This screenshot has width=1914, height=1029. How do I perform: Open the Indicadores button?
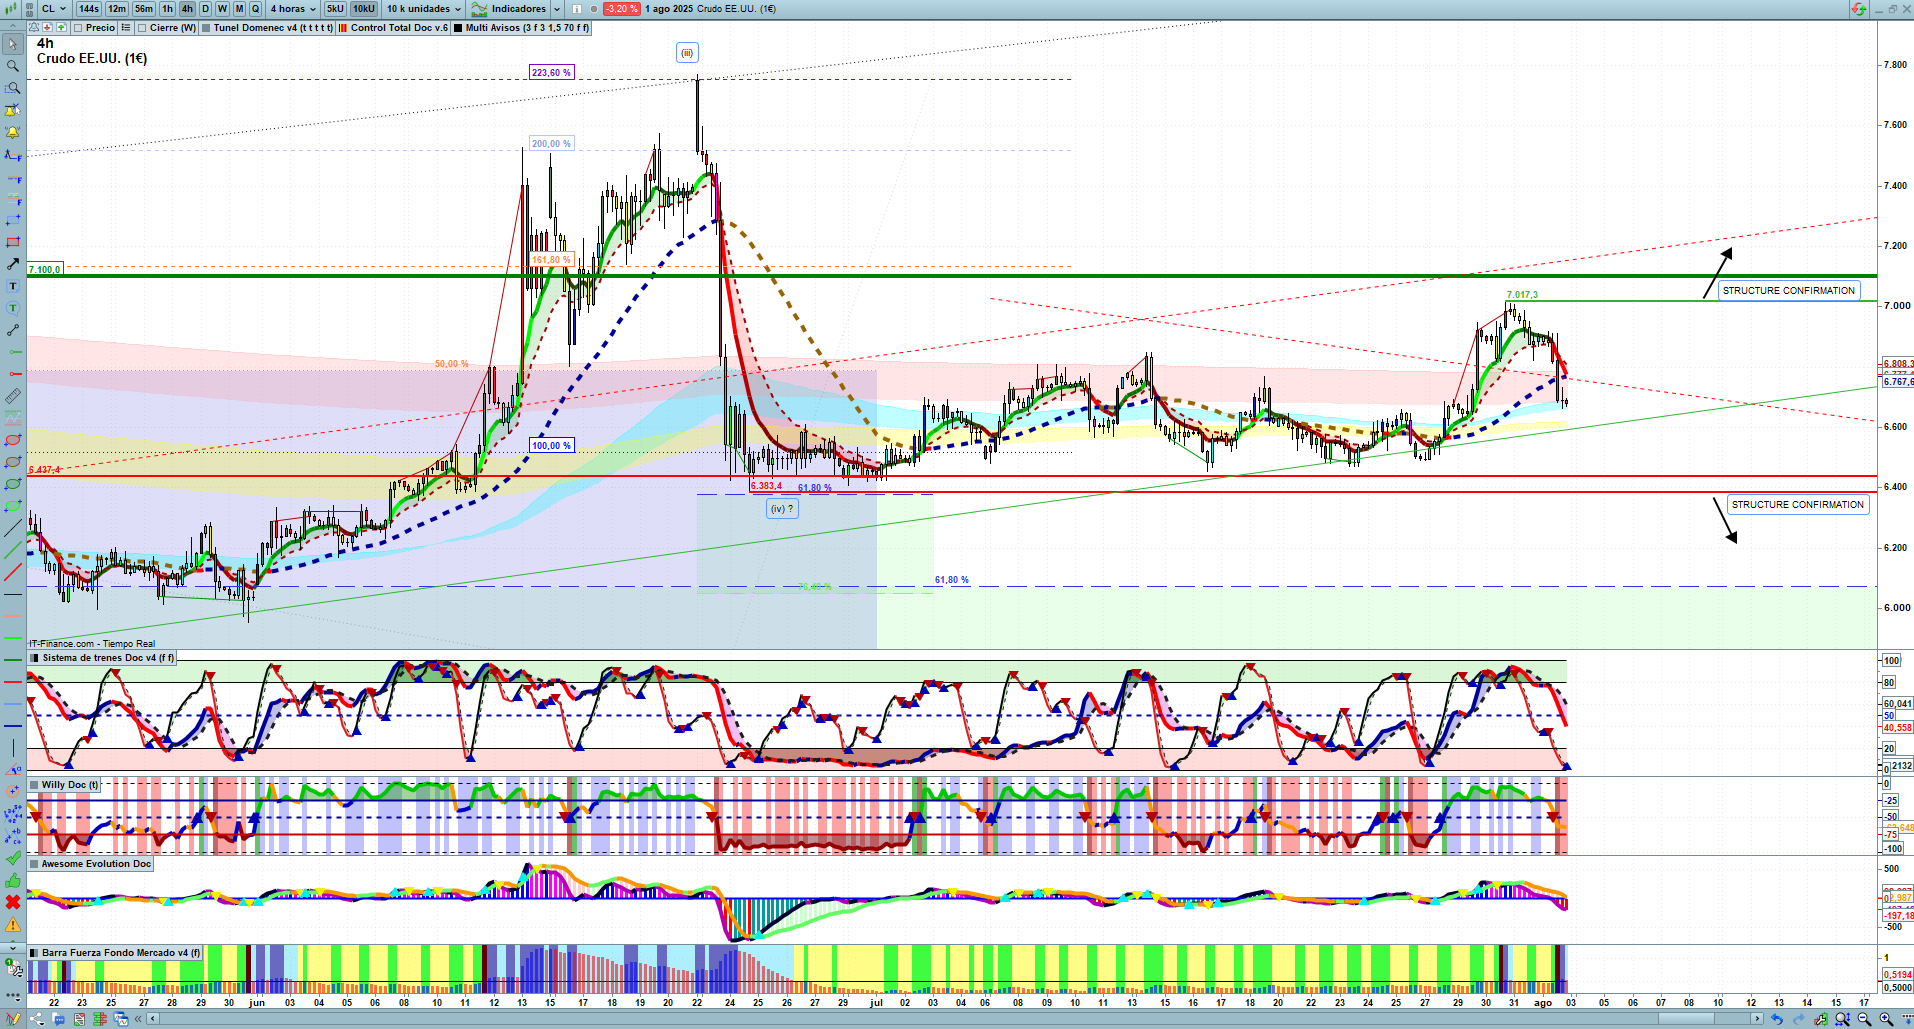[516, 9]
